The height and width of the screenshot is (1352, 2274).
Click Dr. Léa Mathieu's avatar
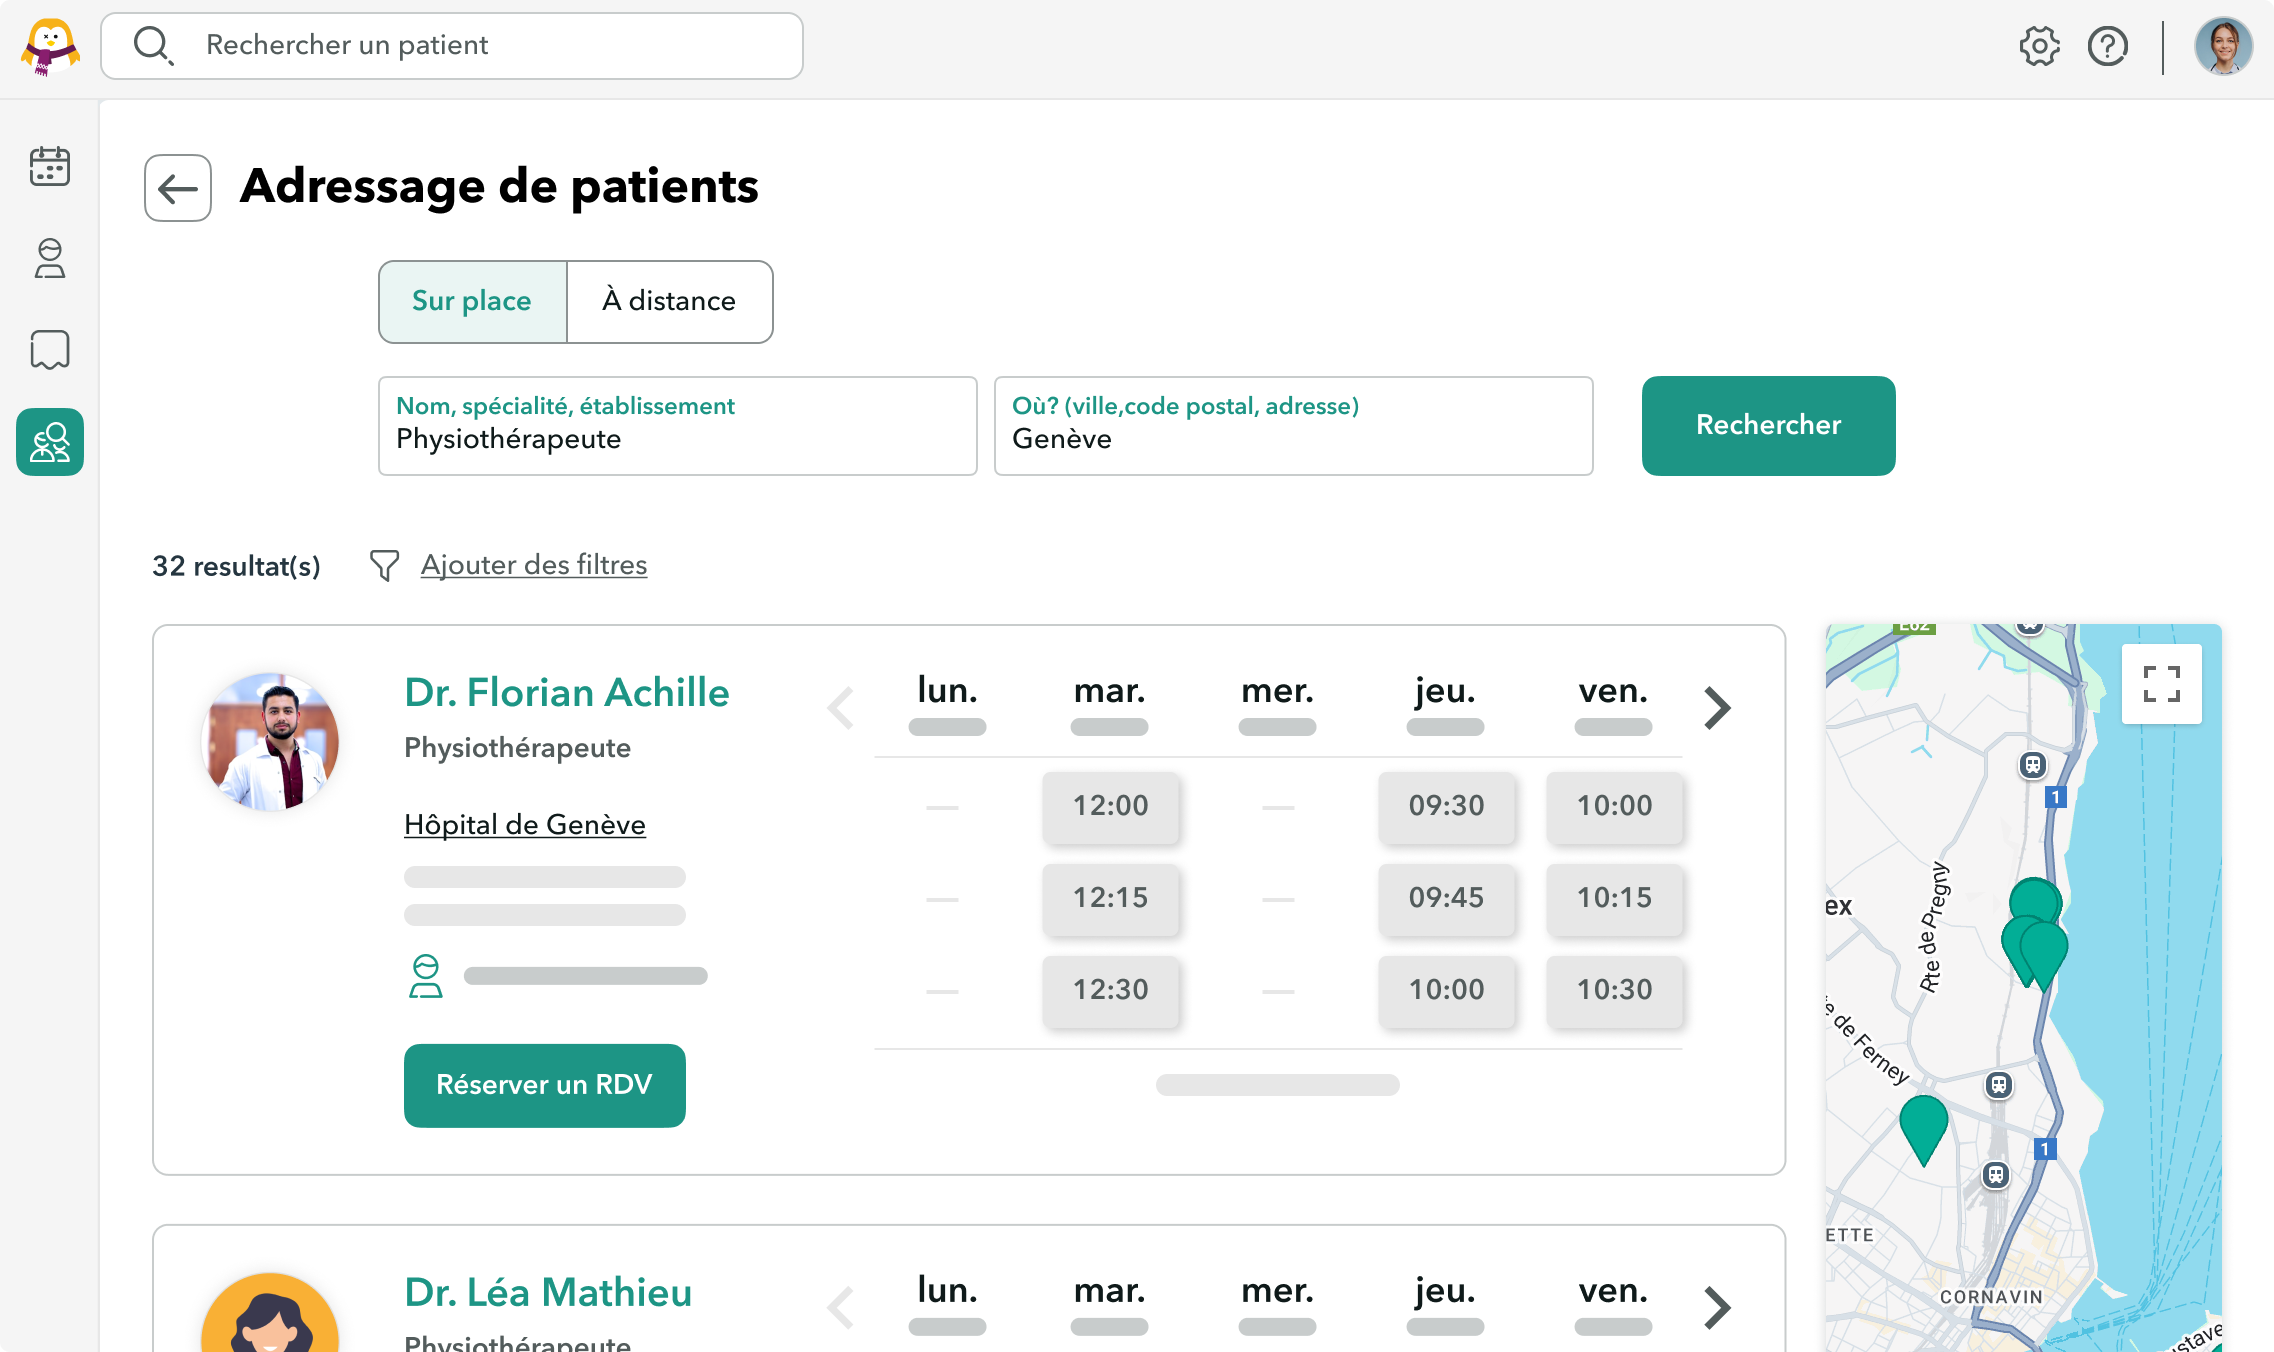coord(270,1312)
